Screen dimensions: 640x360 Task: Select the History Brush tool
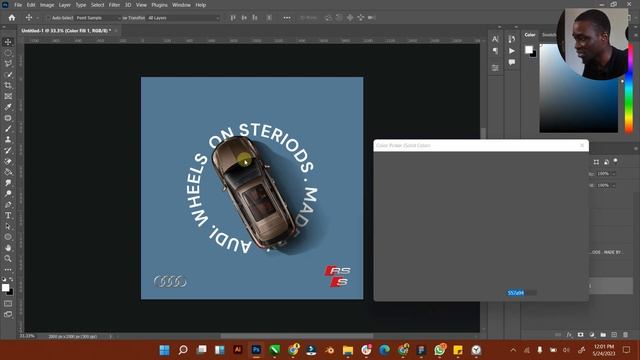(x=8, y=150)
